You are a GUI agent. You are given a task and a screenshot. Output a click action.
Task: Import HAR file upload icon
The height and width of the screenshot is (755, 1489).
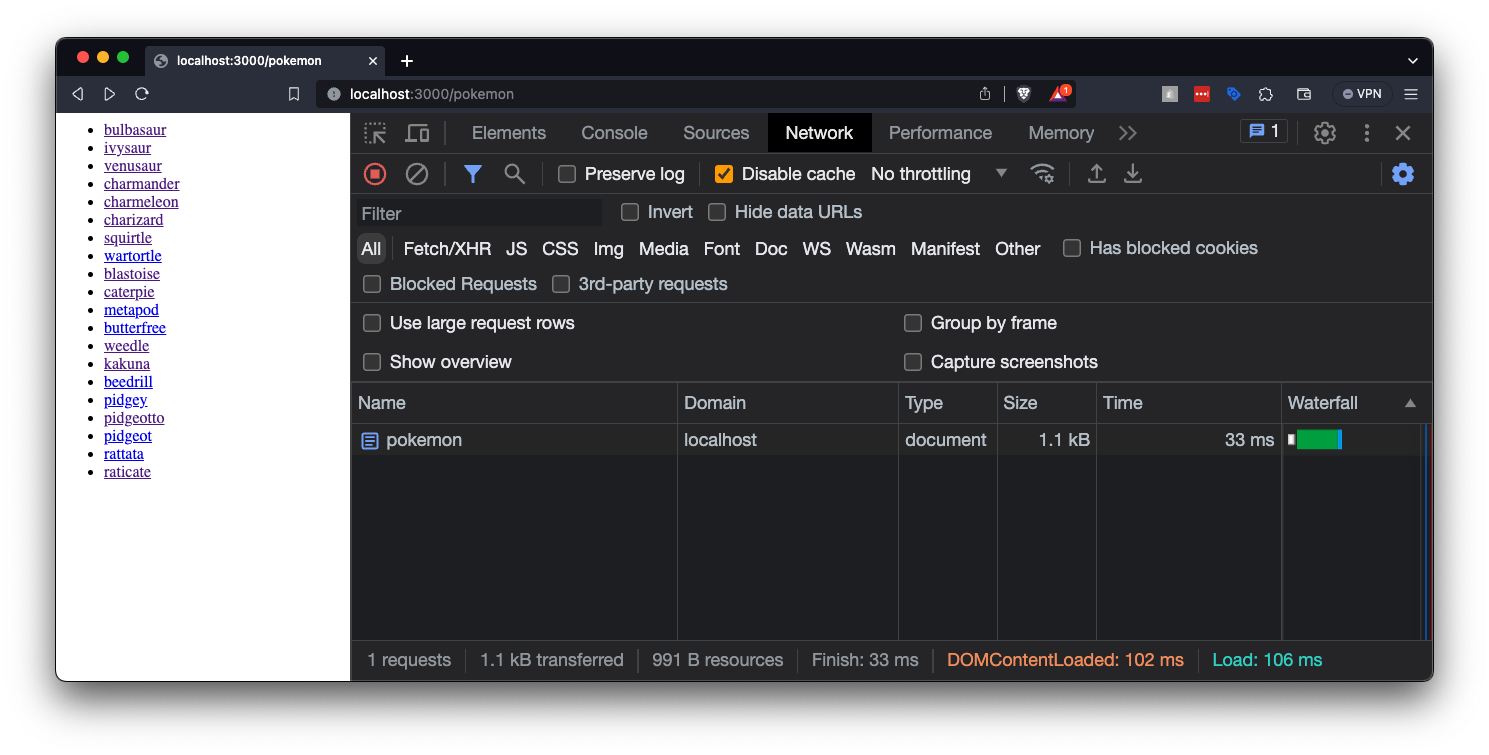click(1097, 174)
